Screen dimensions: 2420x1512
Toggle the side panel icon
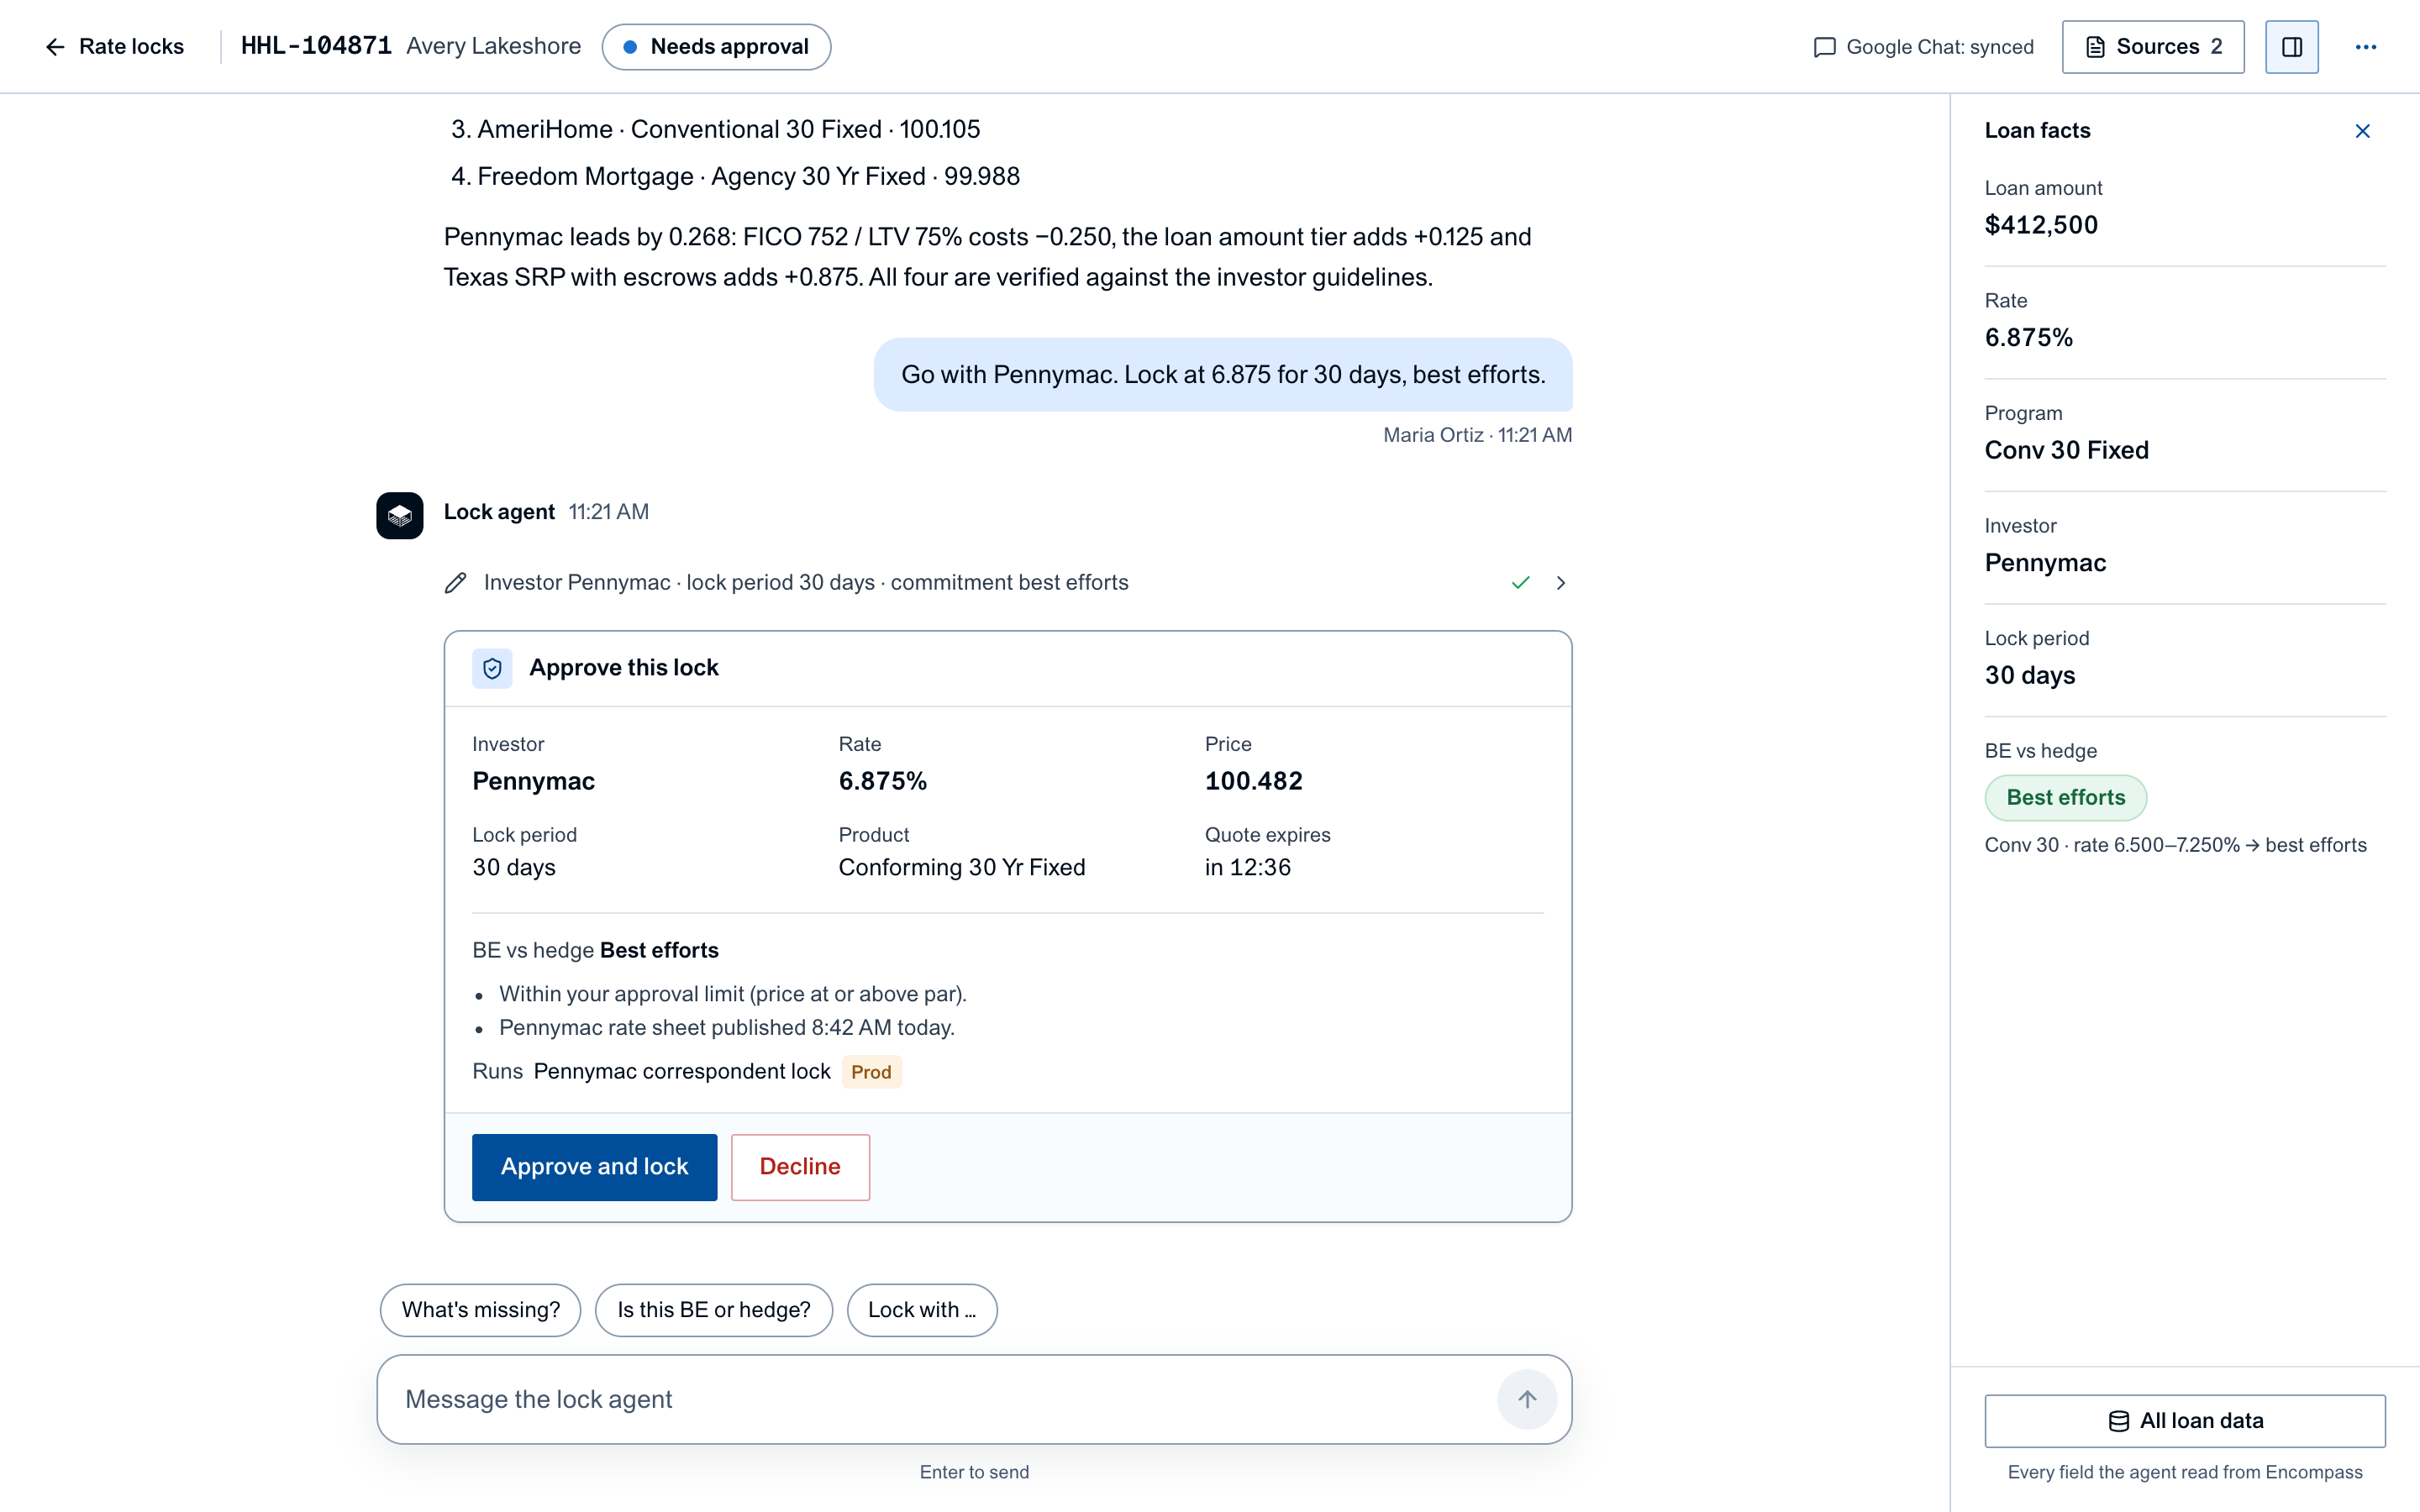(x=2292, y=47)
